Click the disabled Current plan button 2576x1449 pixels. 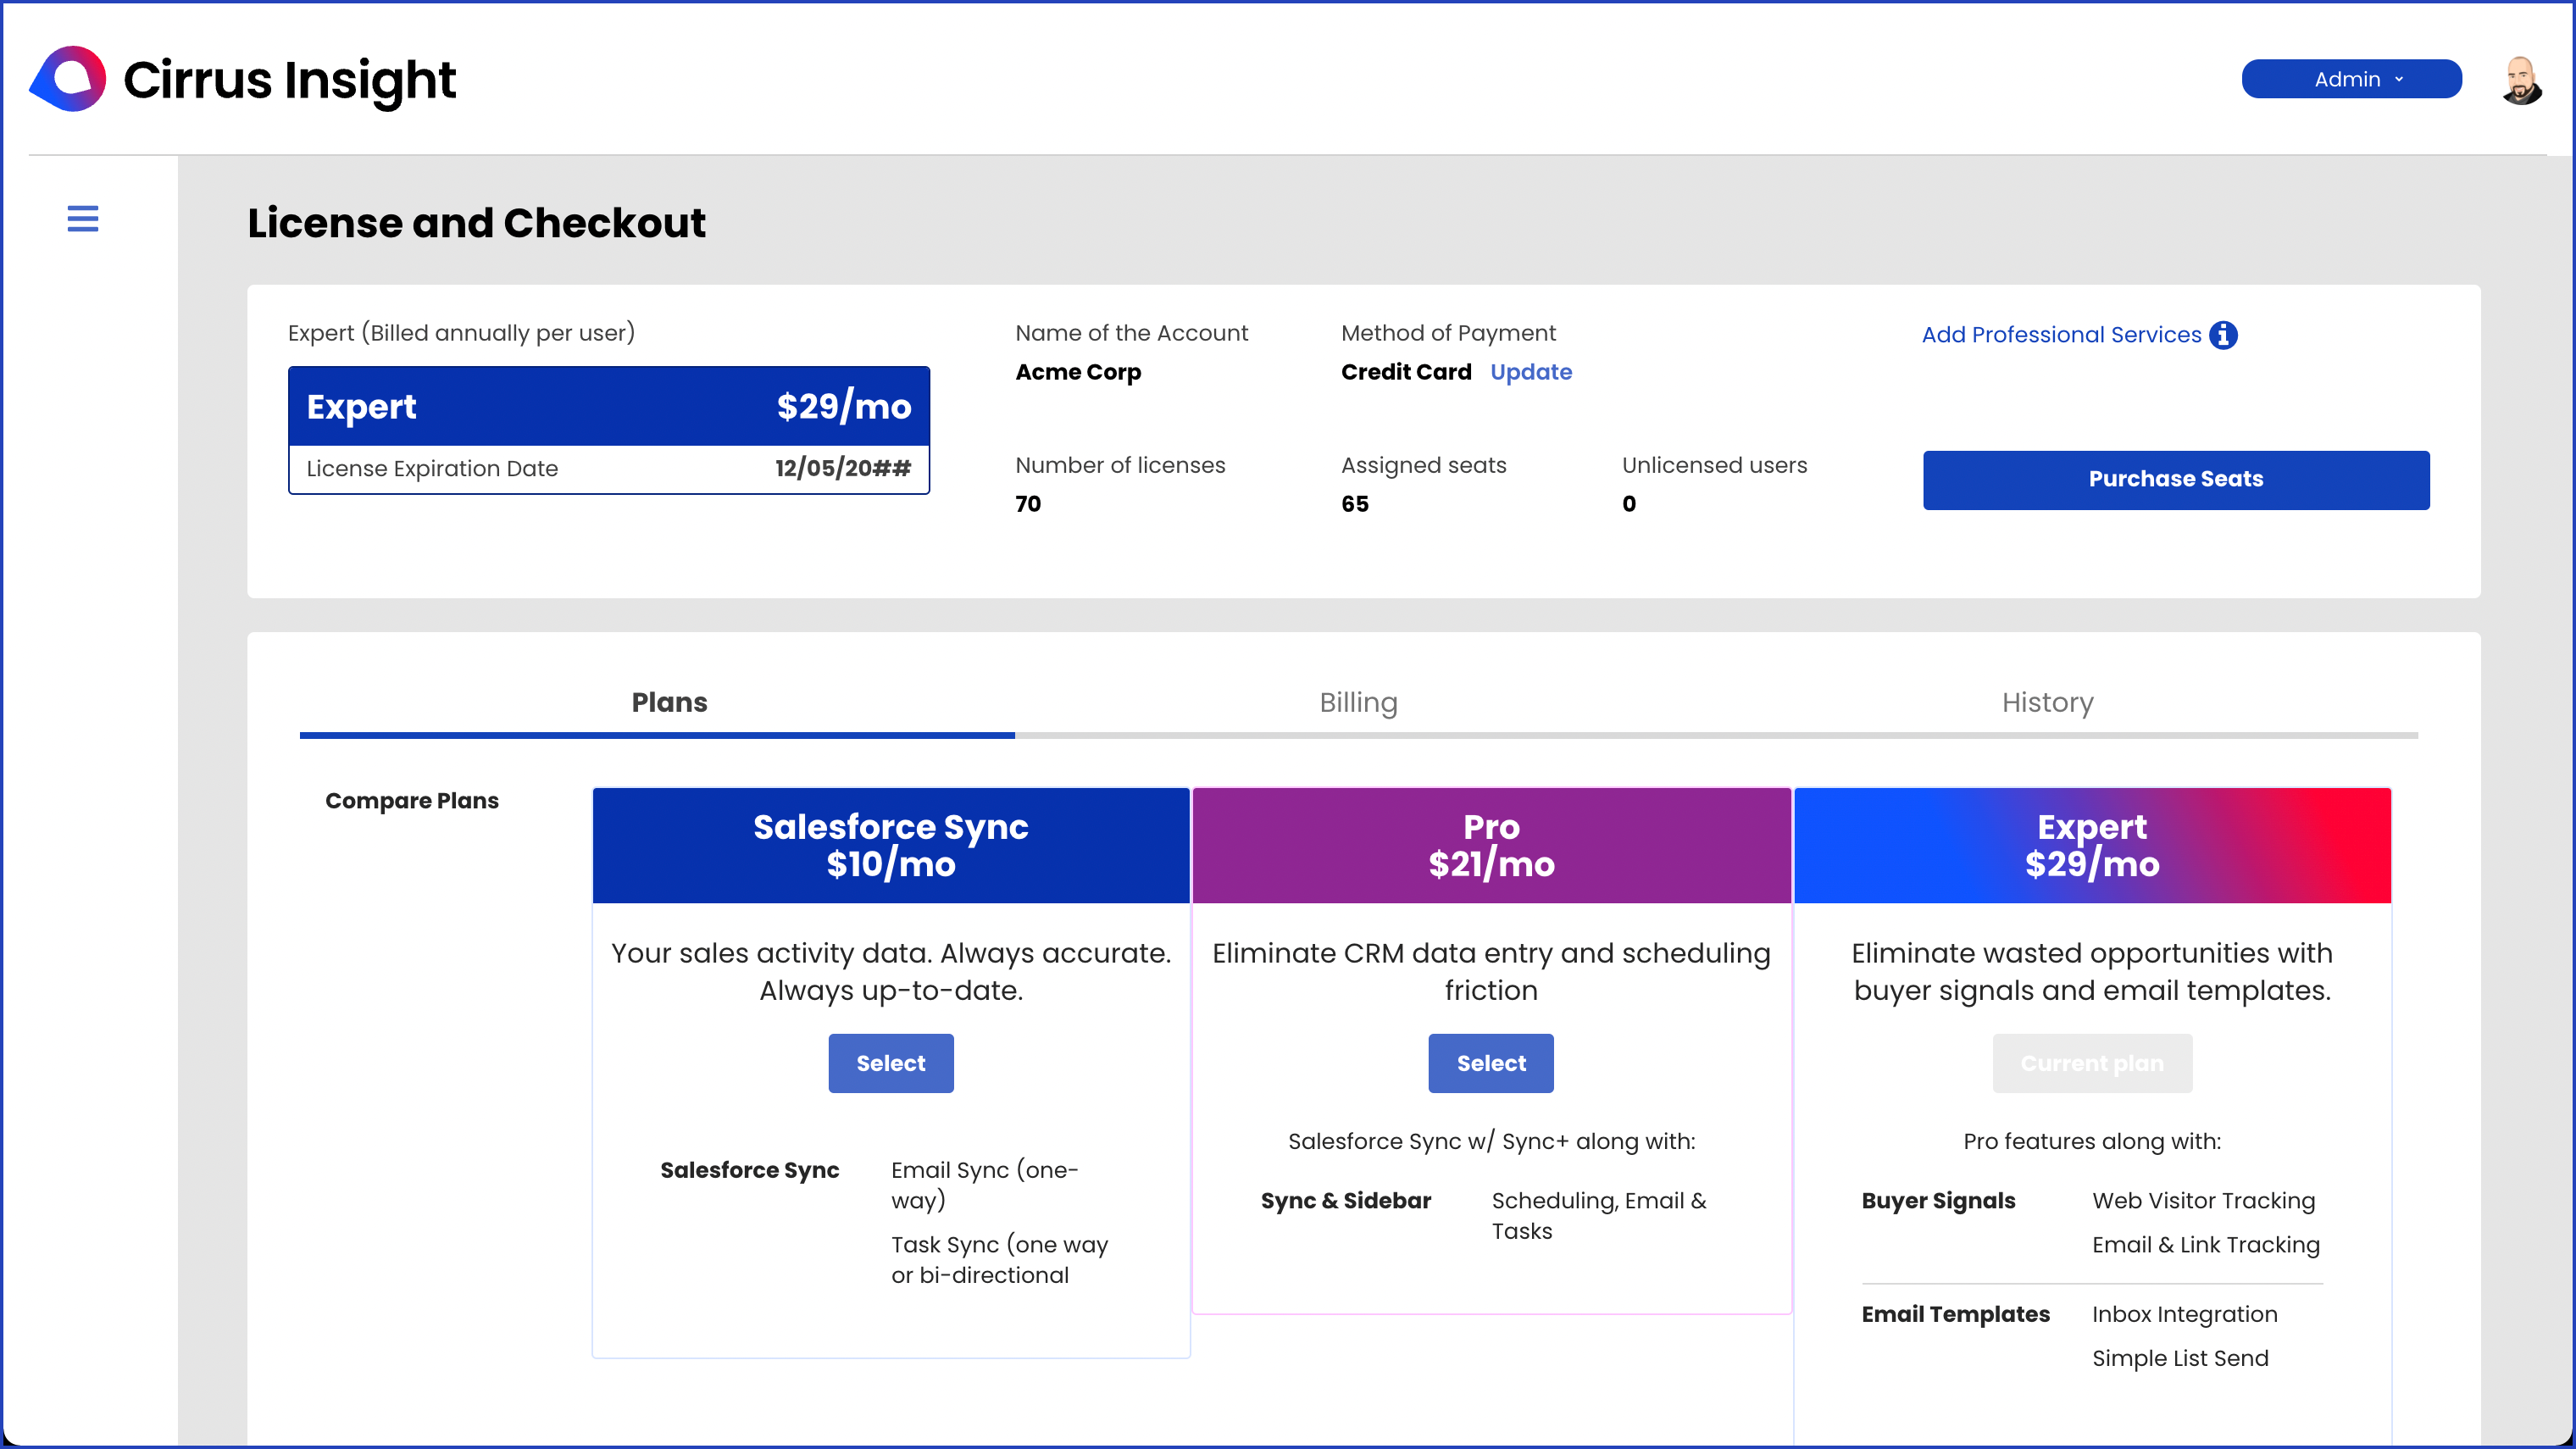point(2092,1063)
